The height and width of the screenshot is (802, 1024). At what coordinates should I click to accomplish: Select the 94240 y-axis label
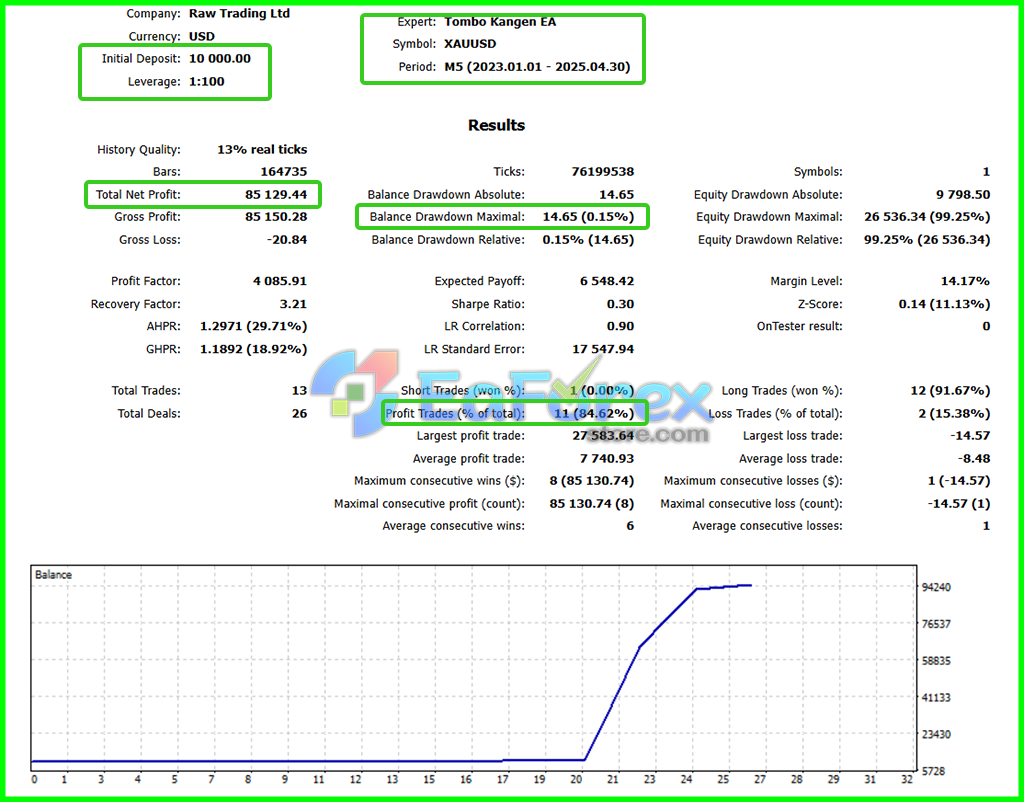pos(935,587)
